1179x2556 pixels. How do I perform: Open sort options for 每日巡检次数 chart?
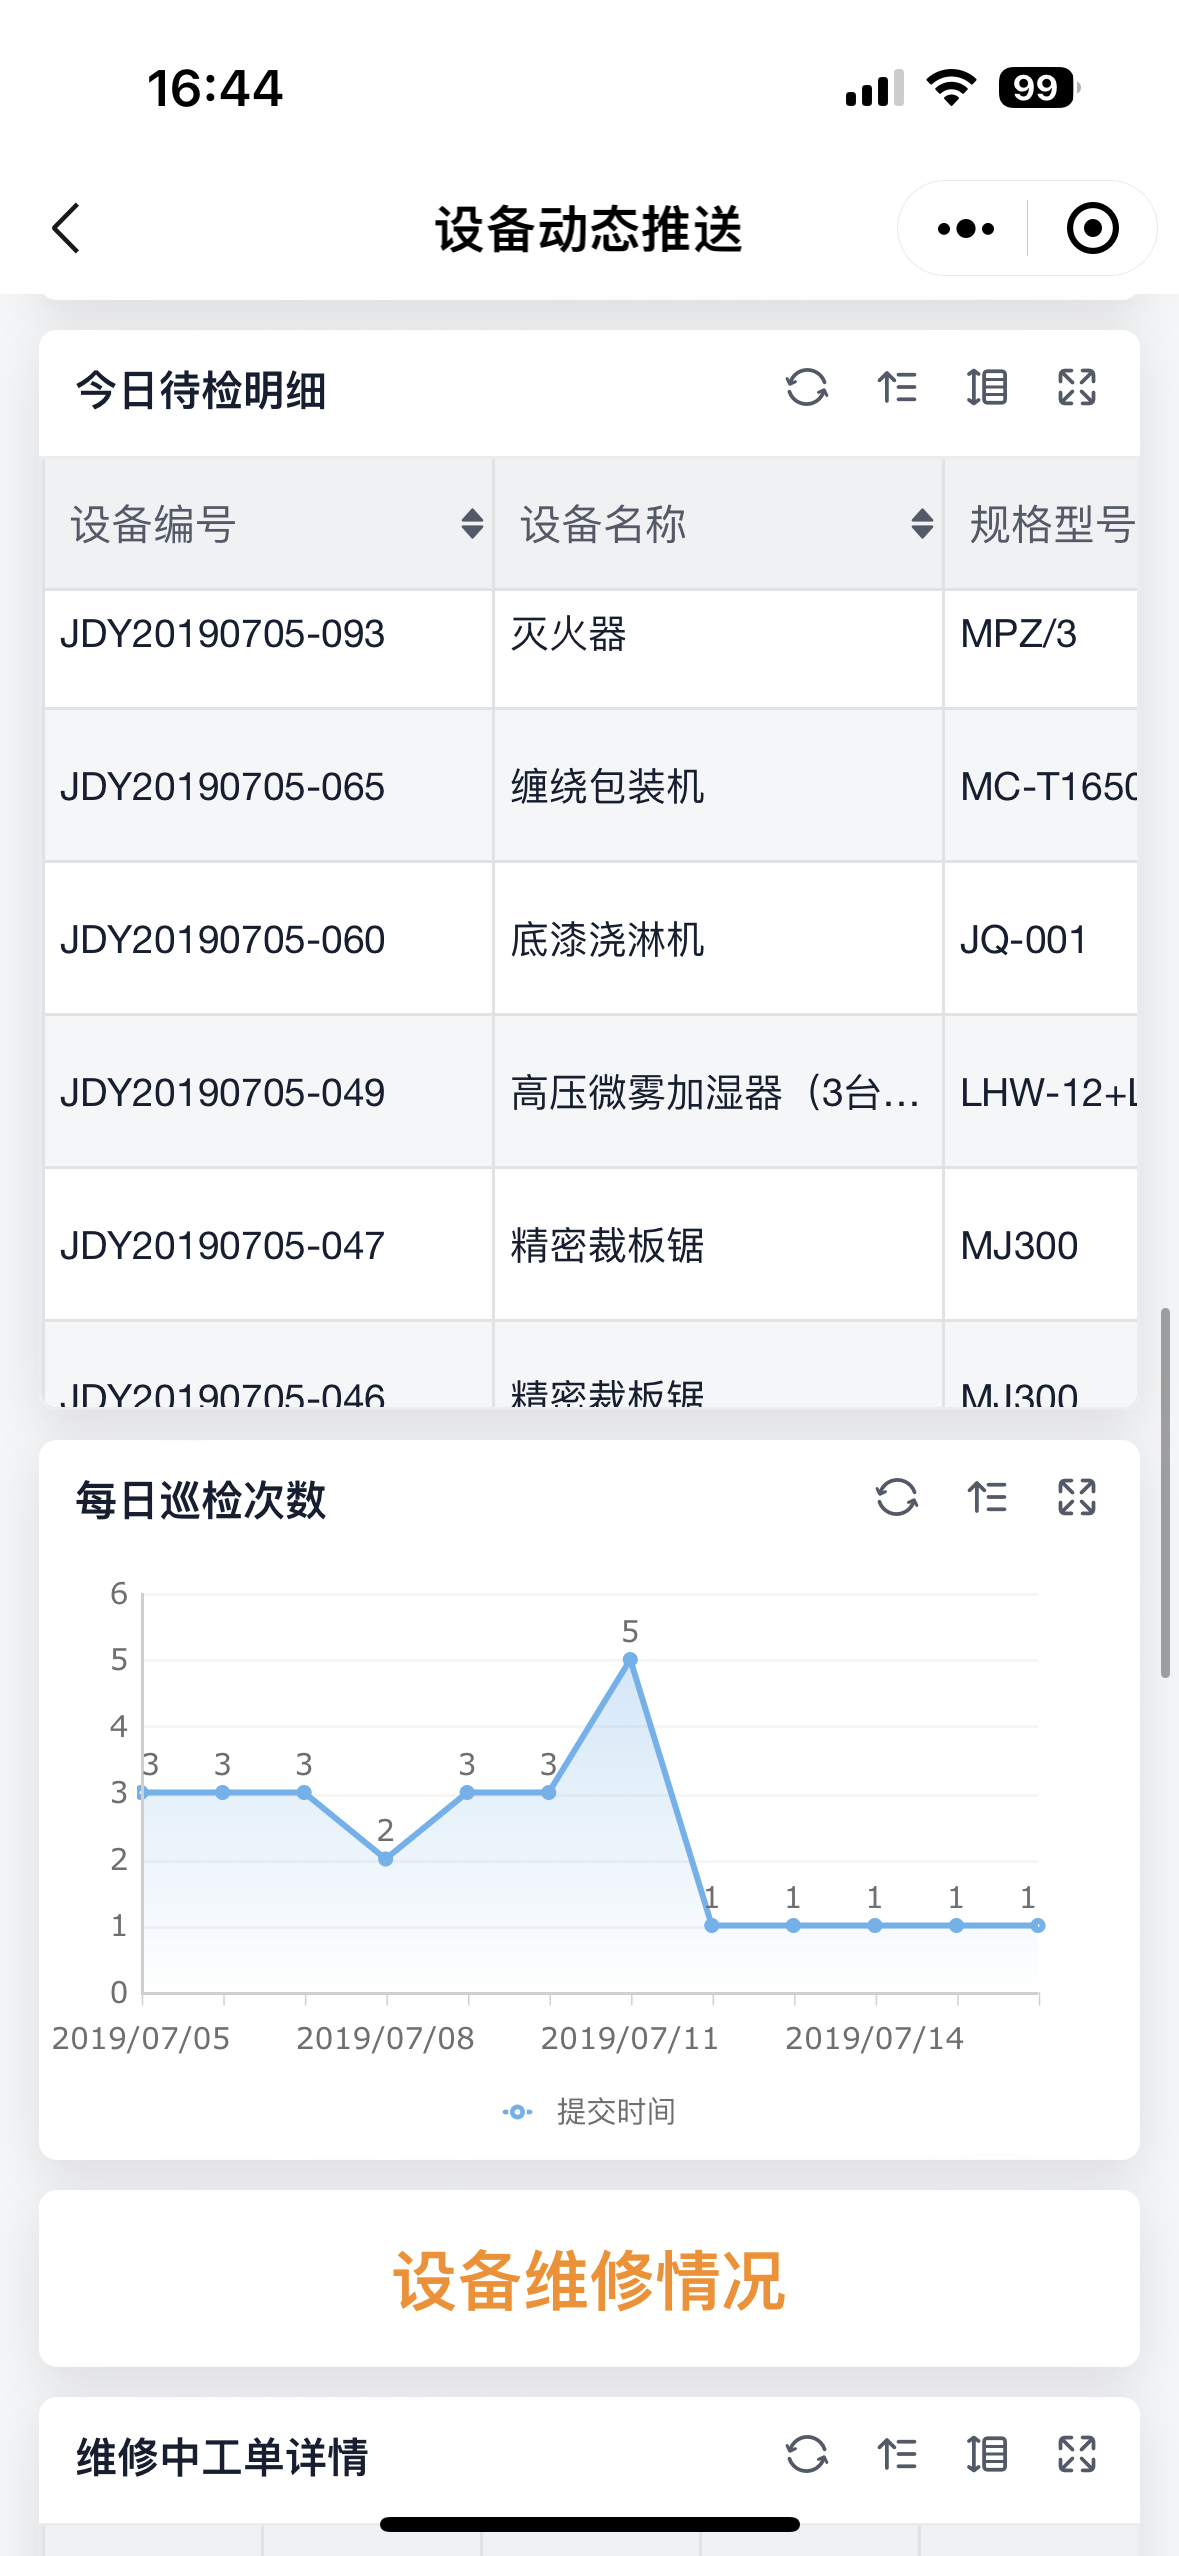tap(987, 1498)
